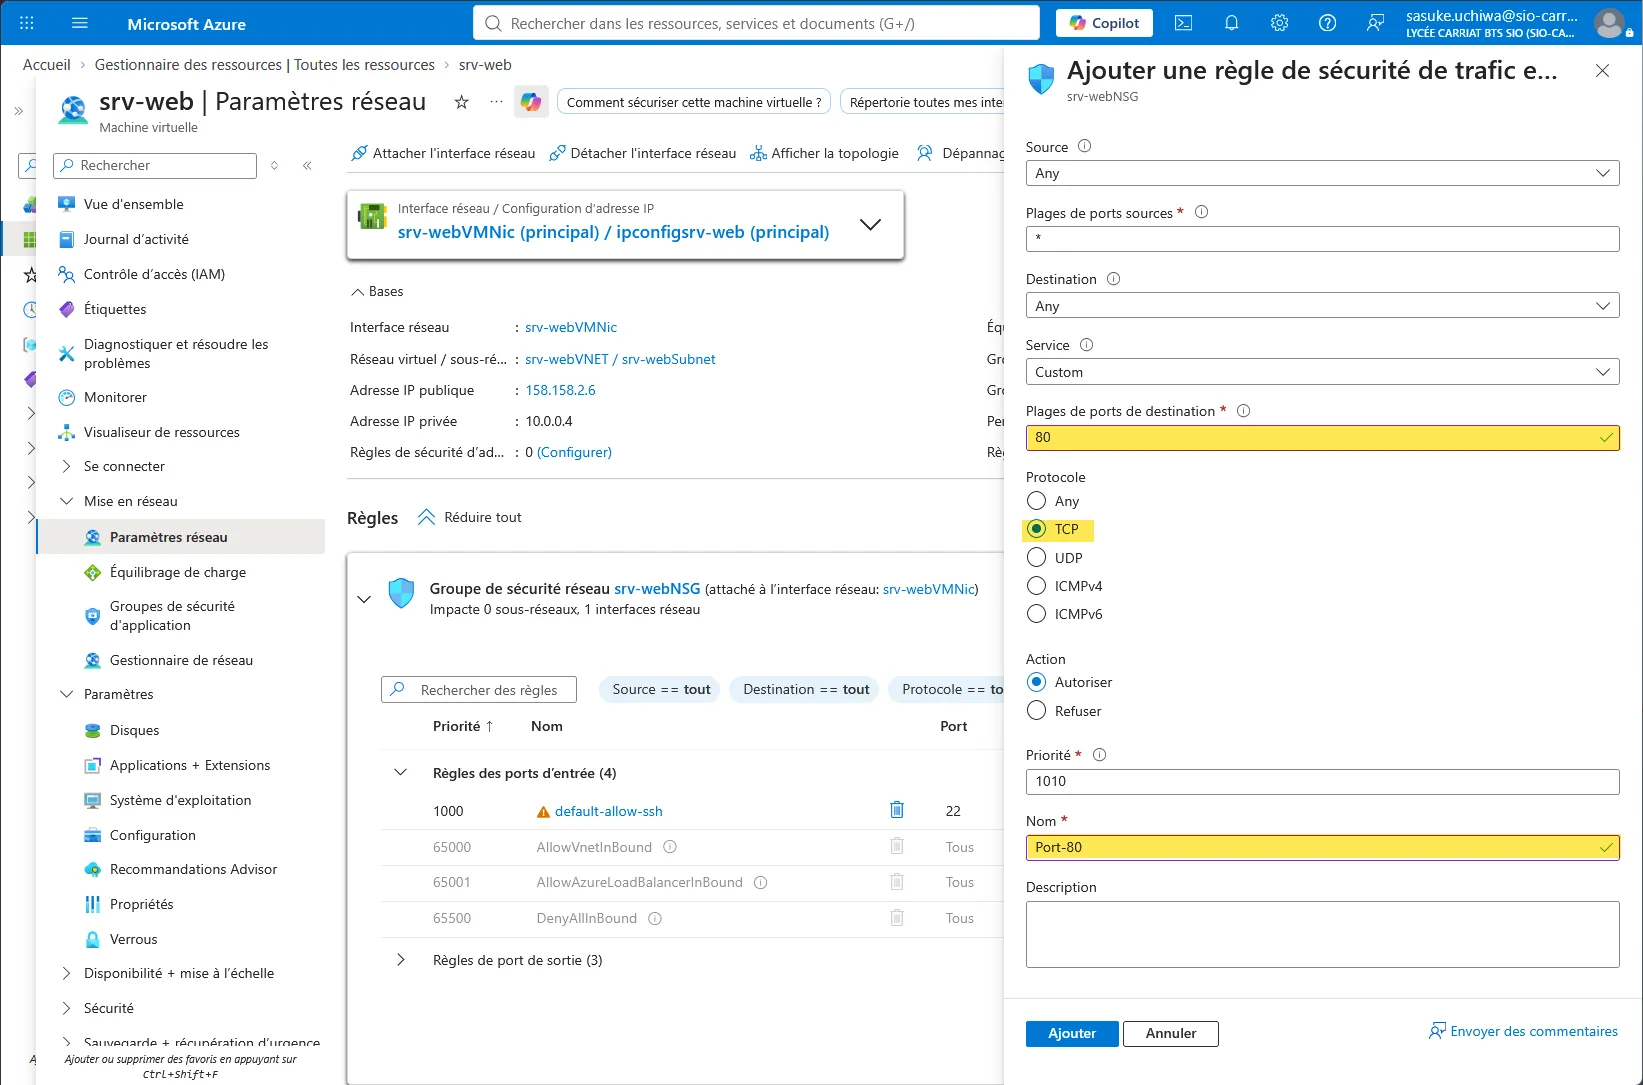The width and height of the screenshot is (1643, 1085).
Task: Collapse the srv-webNSG security group section
Action: pos(364,599)
